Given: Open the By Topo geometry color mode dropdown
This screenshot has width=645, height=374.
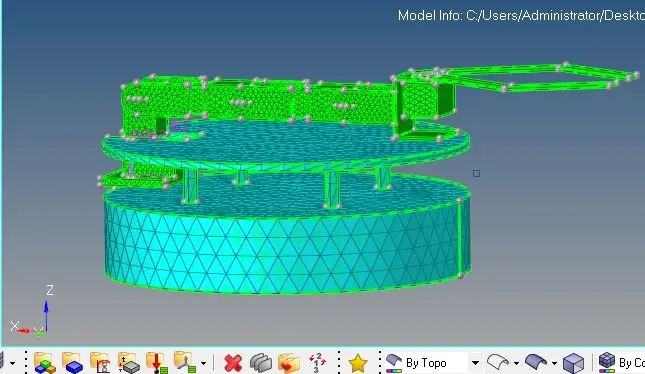Looking at the screenshot, I should [x=475, y=363].
